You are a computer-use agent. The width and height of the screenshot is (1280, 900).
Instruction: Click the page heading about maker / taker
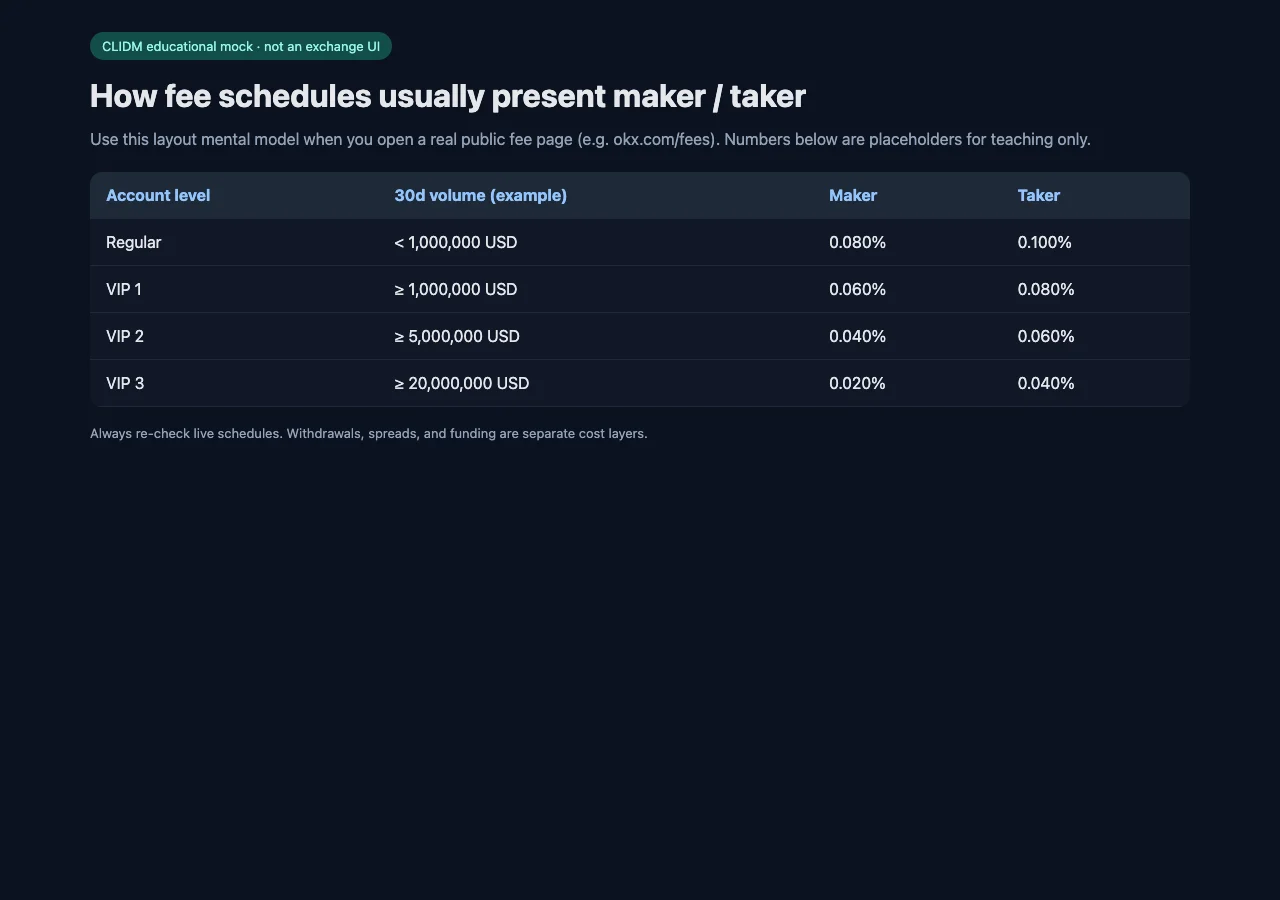click(x=448, y=96)
